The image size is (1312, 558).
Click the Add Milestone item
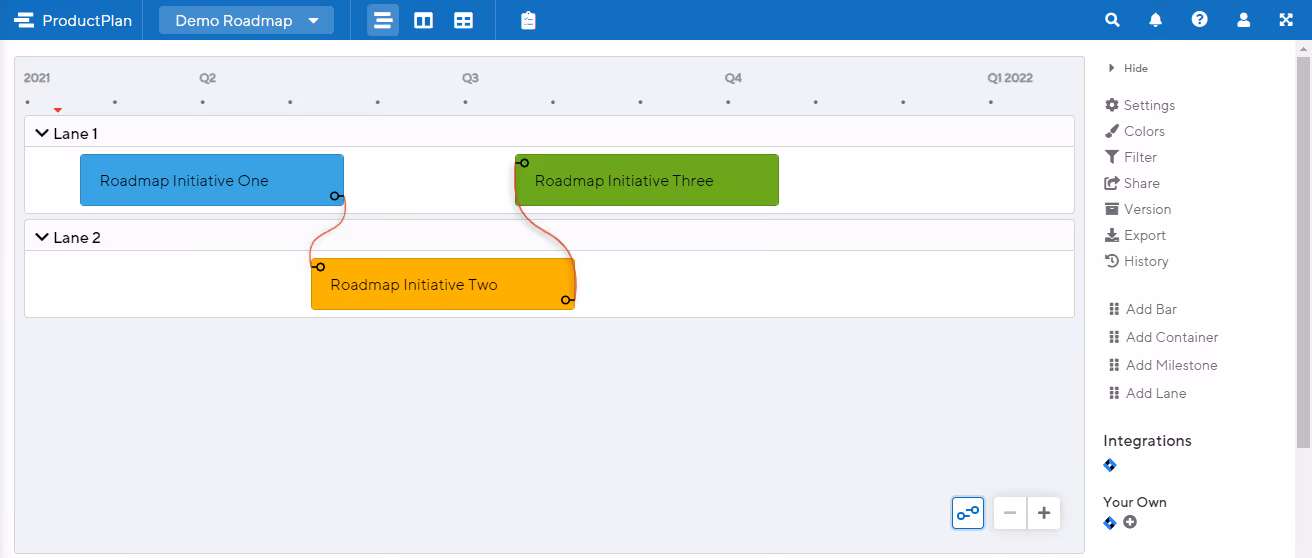click(x=1163, y=365)
